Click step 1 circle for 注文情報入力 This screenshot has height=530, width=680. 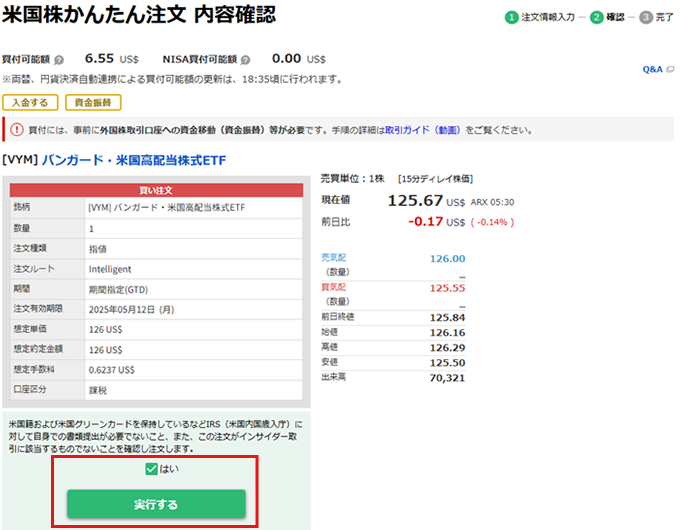tap(511, 17)
